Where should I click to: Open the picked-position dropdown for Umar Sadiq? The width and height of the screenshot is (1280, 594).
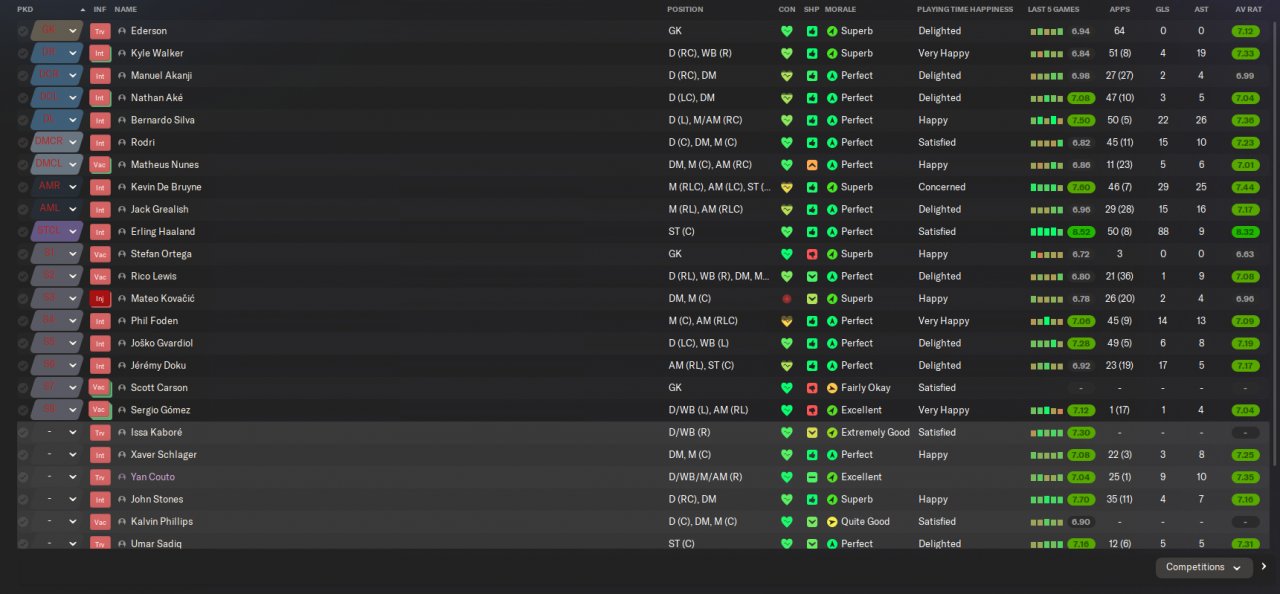tap(72, 544)
